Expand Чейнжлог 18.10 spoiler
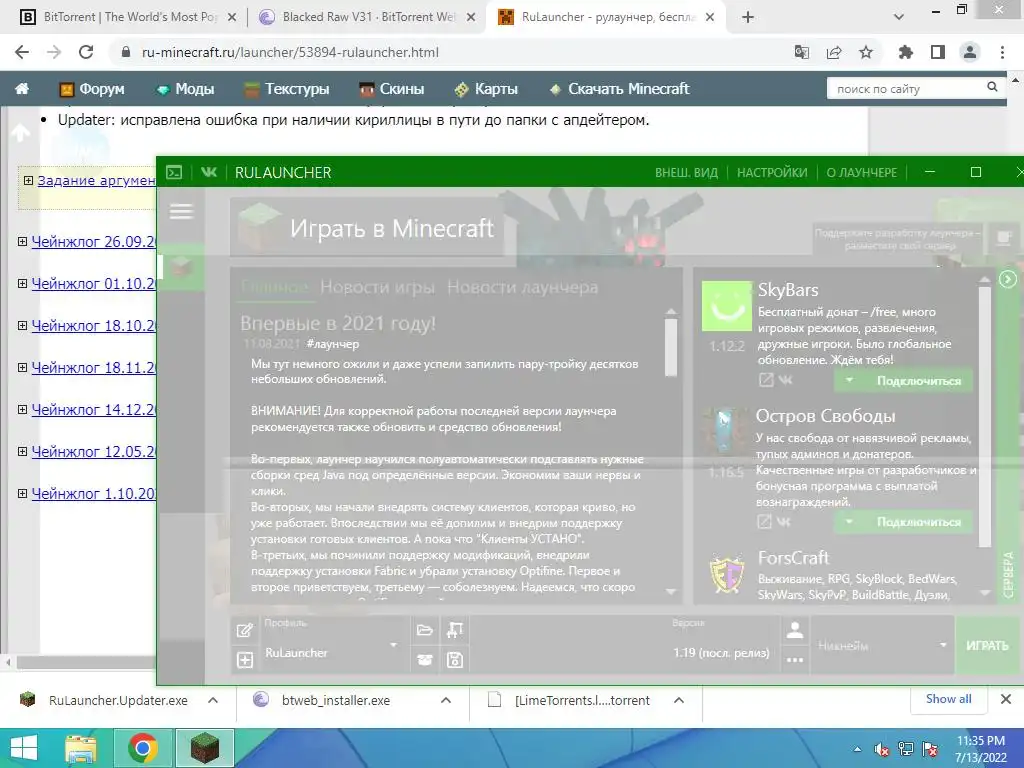This screenshot has height=768, width=1024. click(22, 325)
